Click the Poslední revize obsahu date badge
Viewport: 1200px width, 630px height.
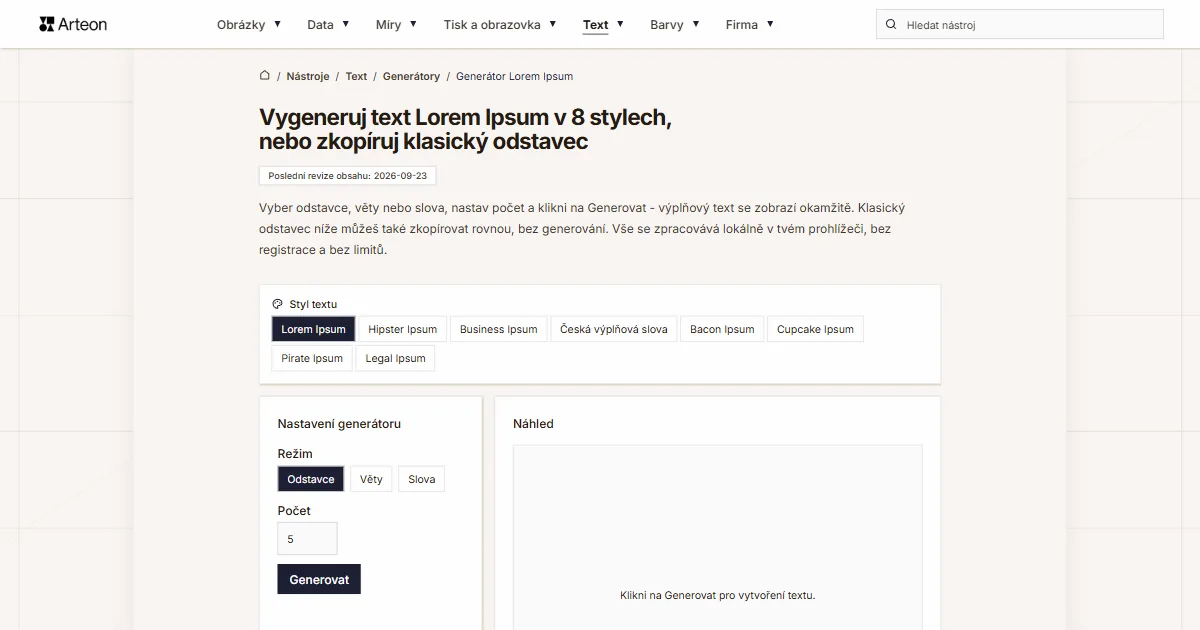tap(347, 175)
